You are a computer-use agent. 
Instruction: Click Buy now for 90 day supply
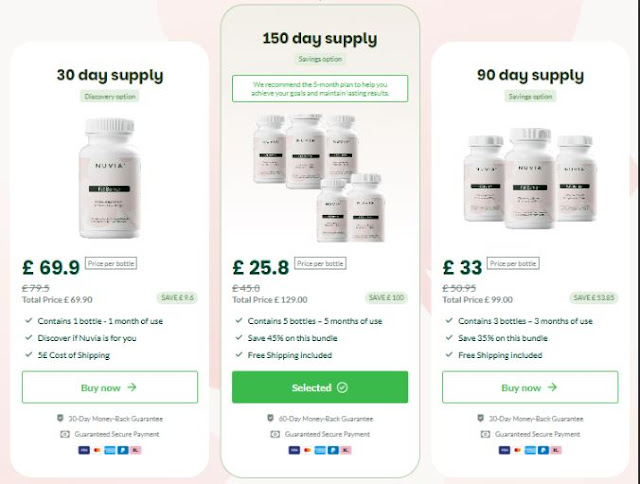click(x=530, y=387)
